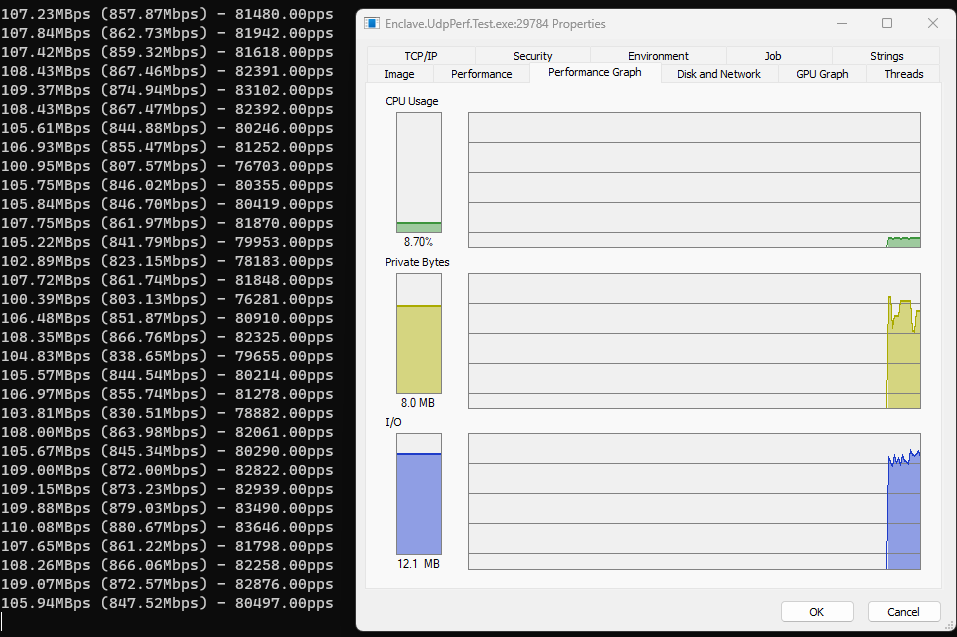Open the Environment tab
This screenshot has height=637, width=957.
[x=658, y=56]
